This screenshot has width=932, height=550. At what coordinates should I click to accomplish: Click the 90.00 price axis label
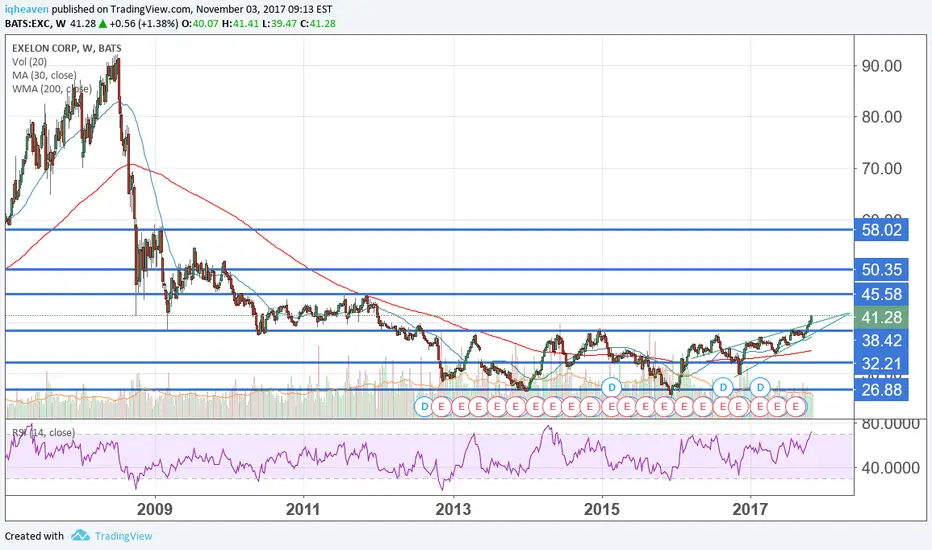881,66
